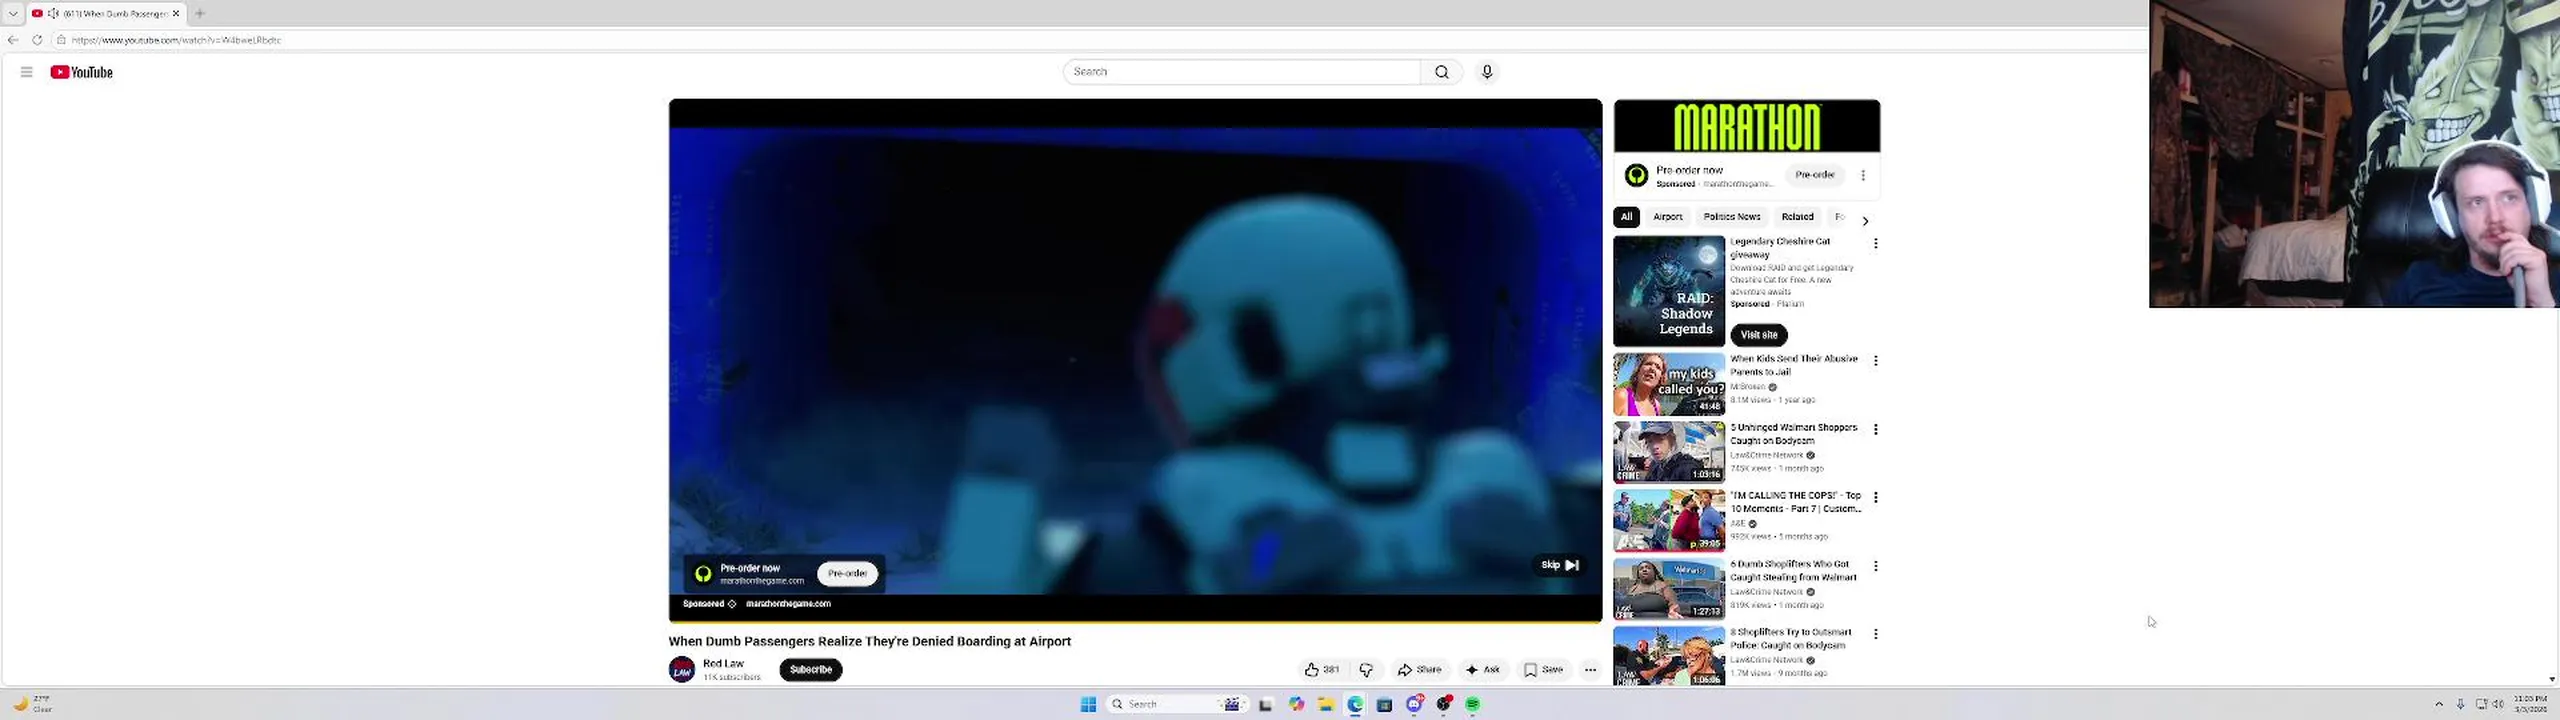This screenshot has height=720, width=2560.
Task: Open menu for When Kids Send Abusive Parents
Action: (x=1876, y=361)
